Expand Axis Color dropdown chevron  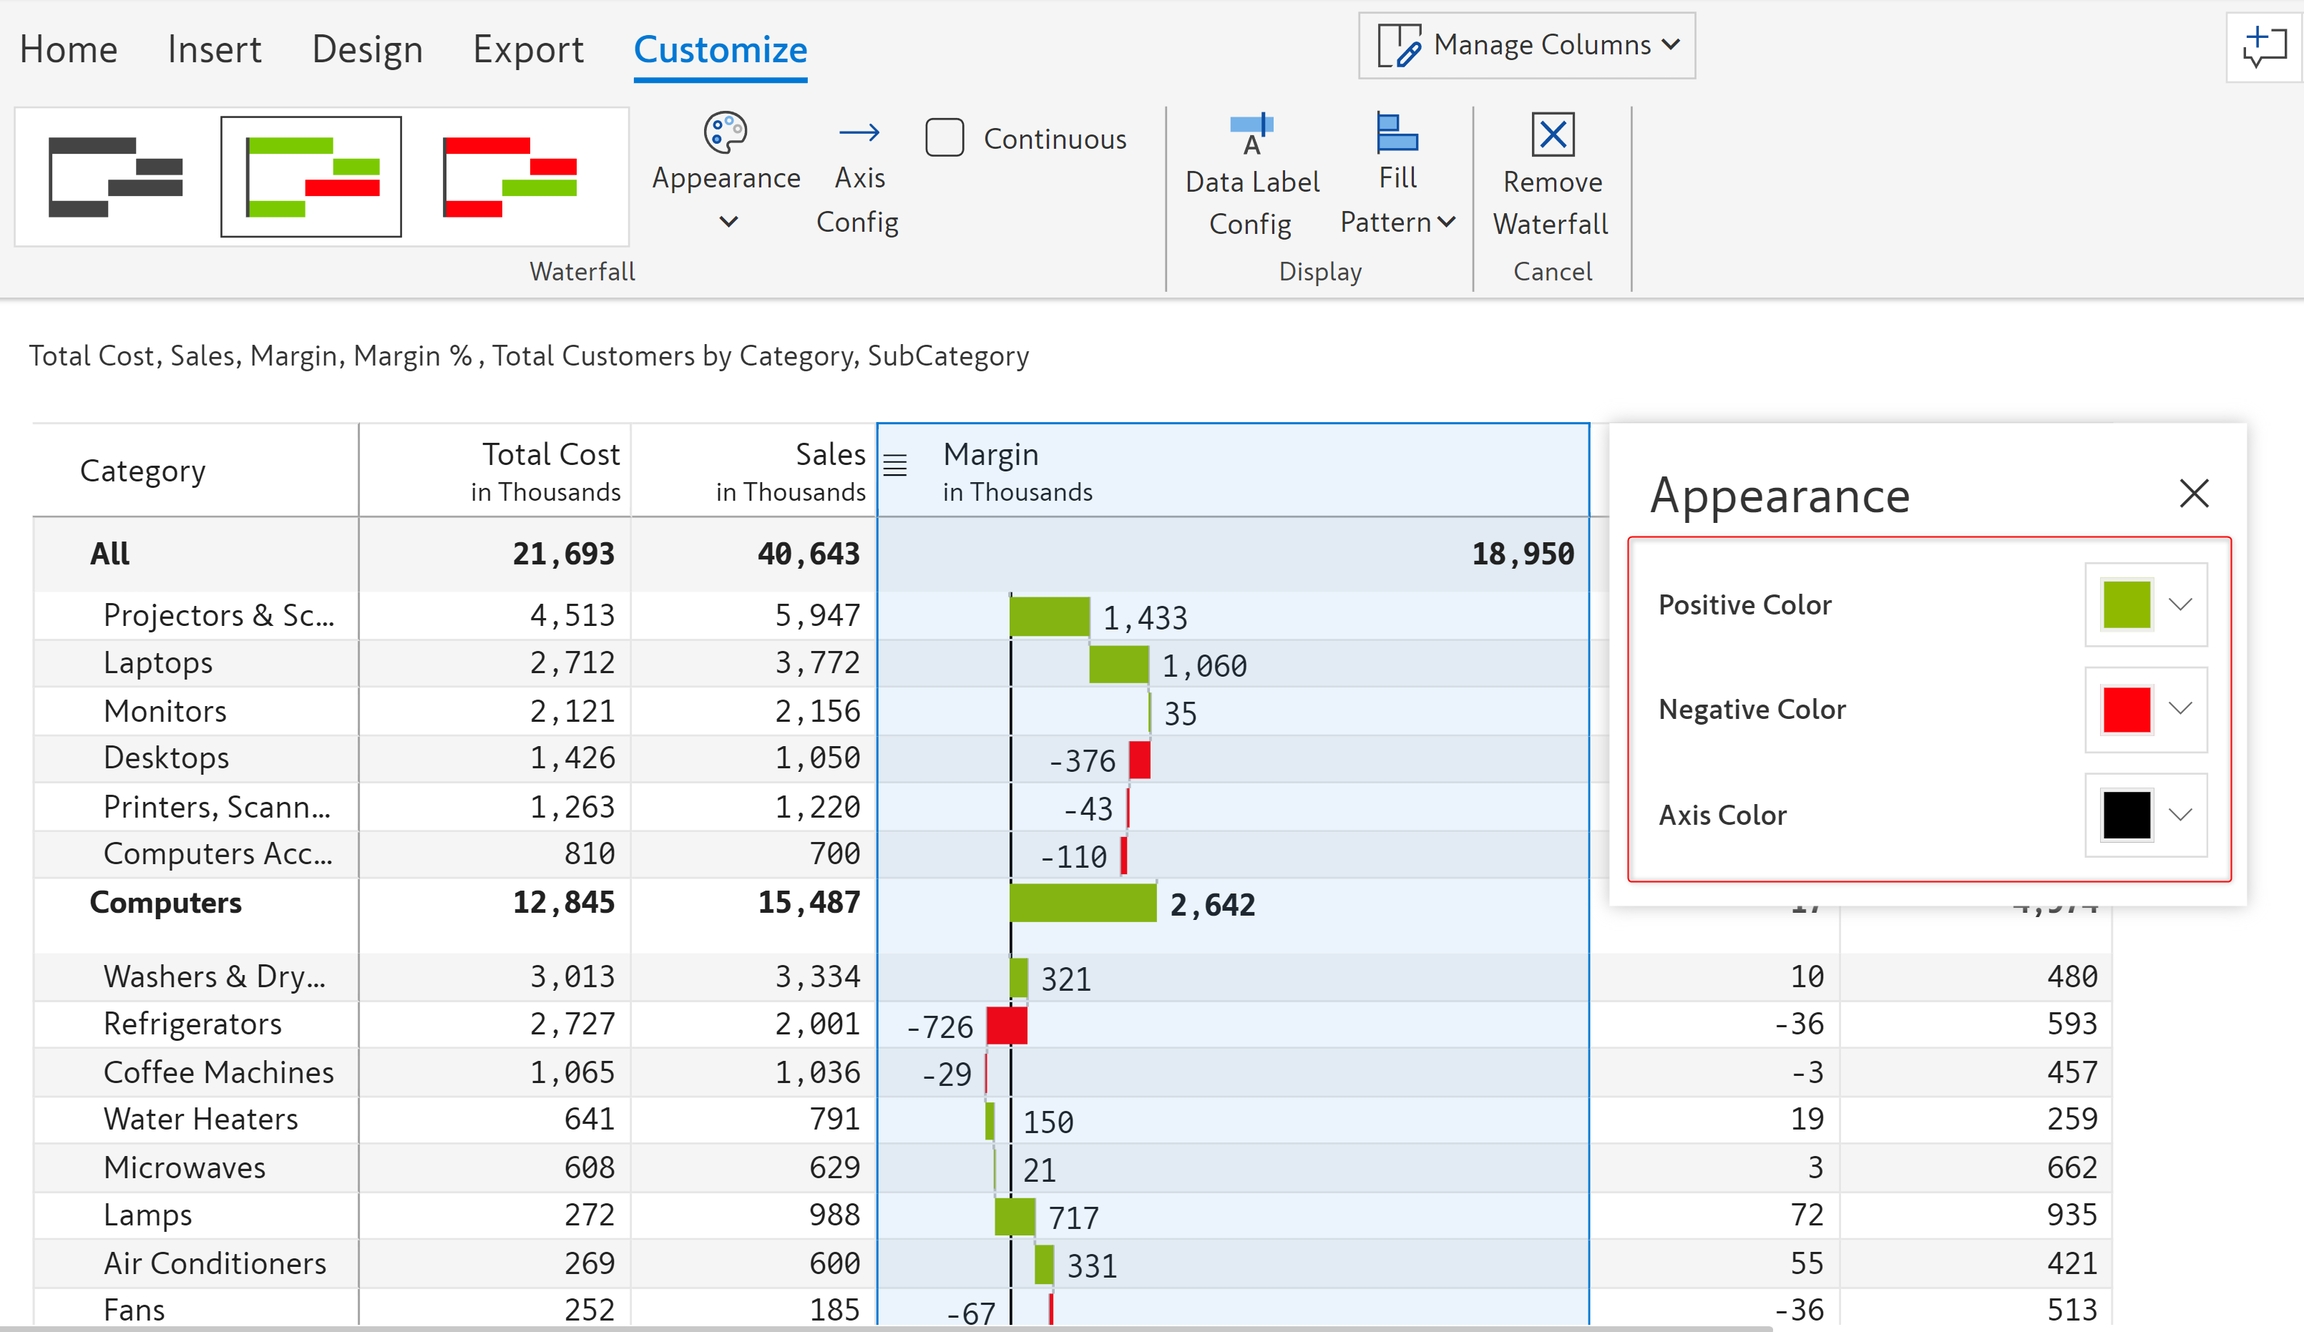[x=2181, y=814]
